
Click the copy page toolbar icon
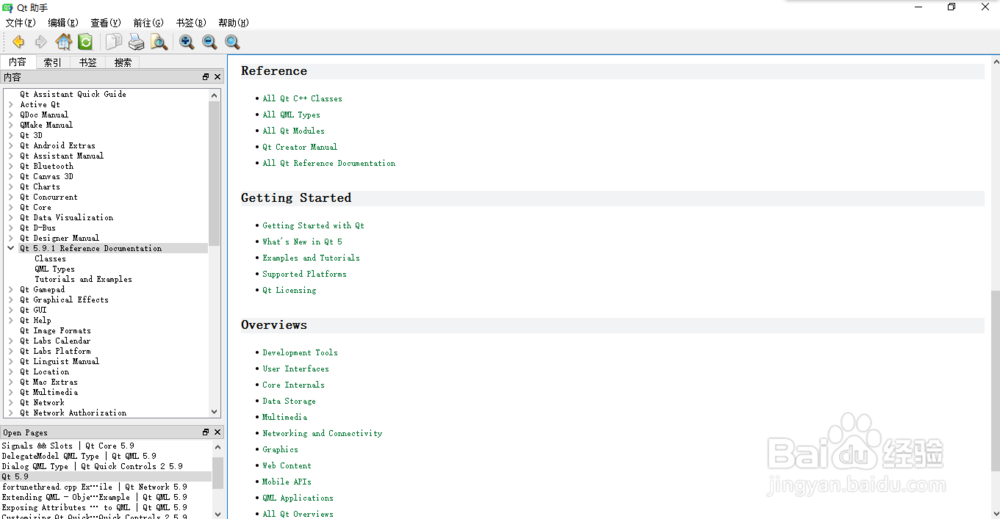(114, 42)
